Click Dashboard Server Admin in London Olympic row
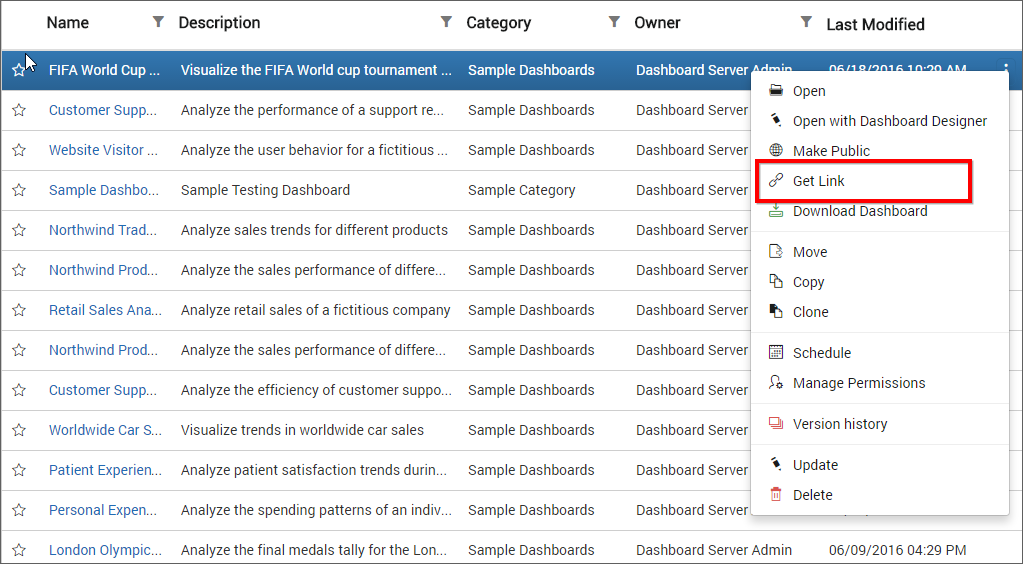 (x=714, y=550)
